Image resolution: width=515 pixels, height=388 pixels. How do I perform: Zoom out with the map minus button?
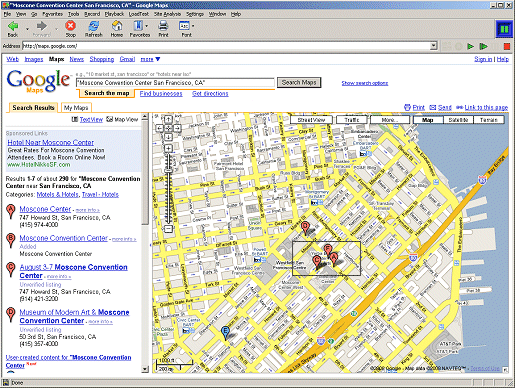pyautogui.click(x=168, y=229)
